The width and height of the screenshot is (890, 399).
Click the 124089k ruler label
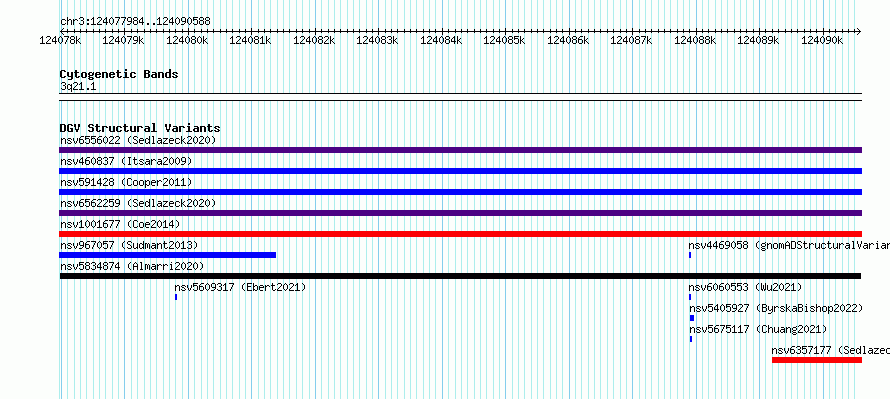tap(758, 40)
